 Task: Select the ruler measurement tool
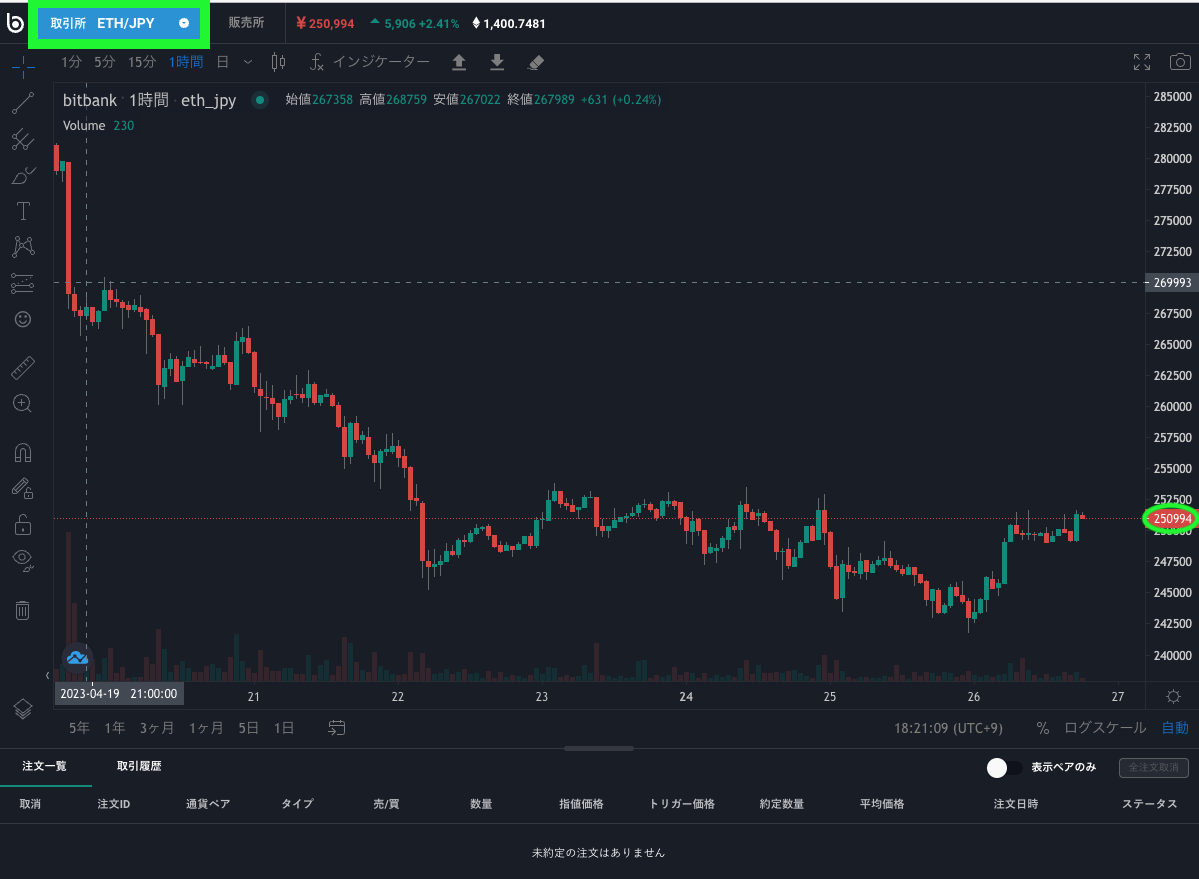pos(23,367)
